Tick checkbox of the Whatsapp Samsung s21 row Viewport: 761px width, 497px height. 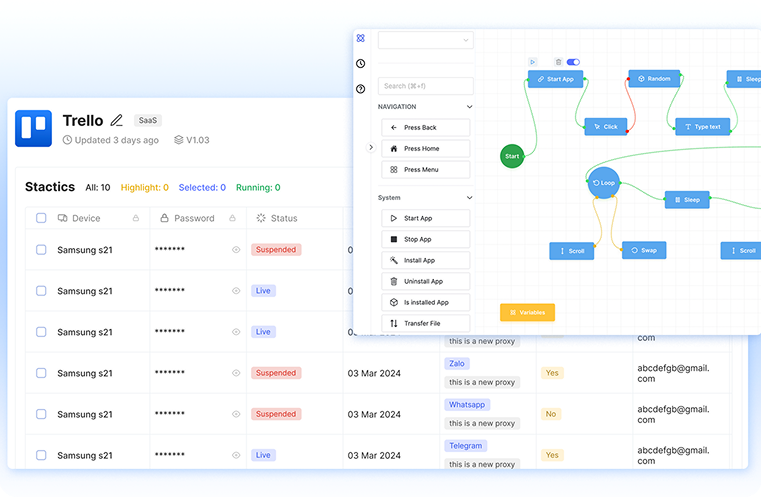41,414
